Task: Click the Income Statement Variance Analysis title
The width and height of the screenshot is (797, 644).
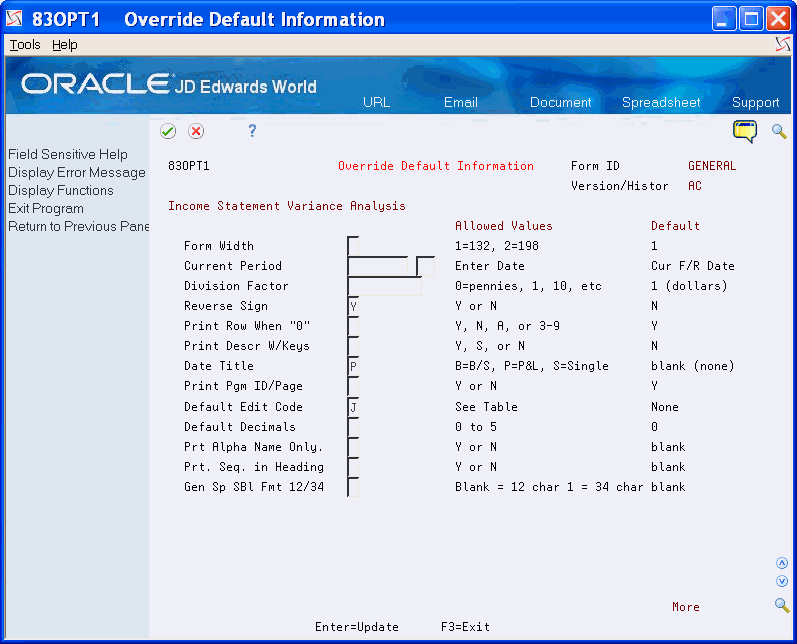Action: pyautogui.click(x=287, y=206)
